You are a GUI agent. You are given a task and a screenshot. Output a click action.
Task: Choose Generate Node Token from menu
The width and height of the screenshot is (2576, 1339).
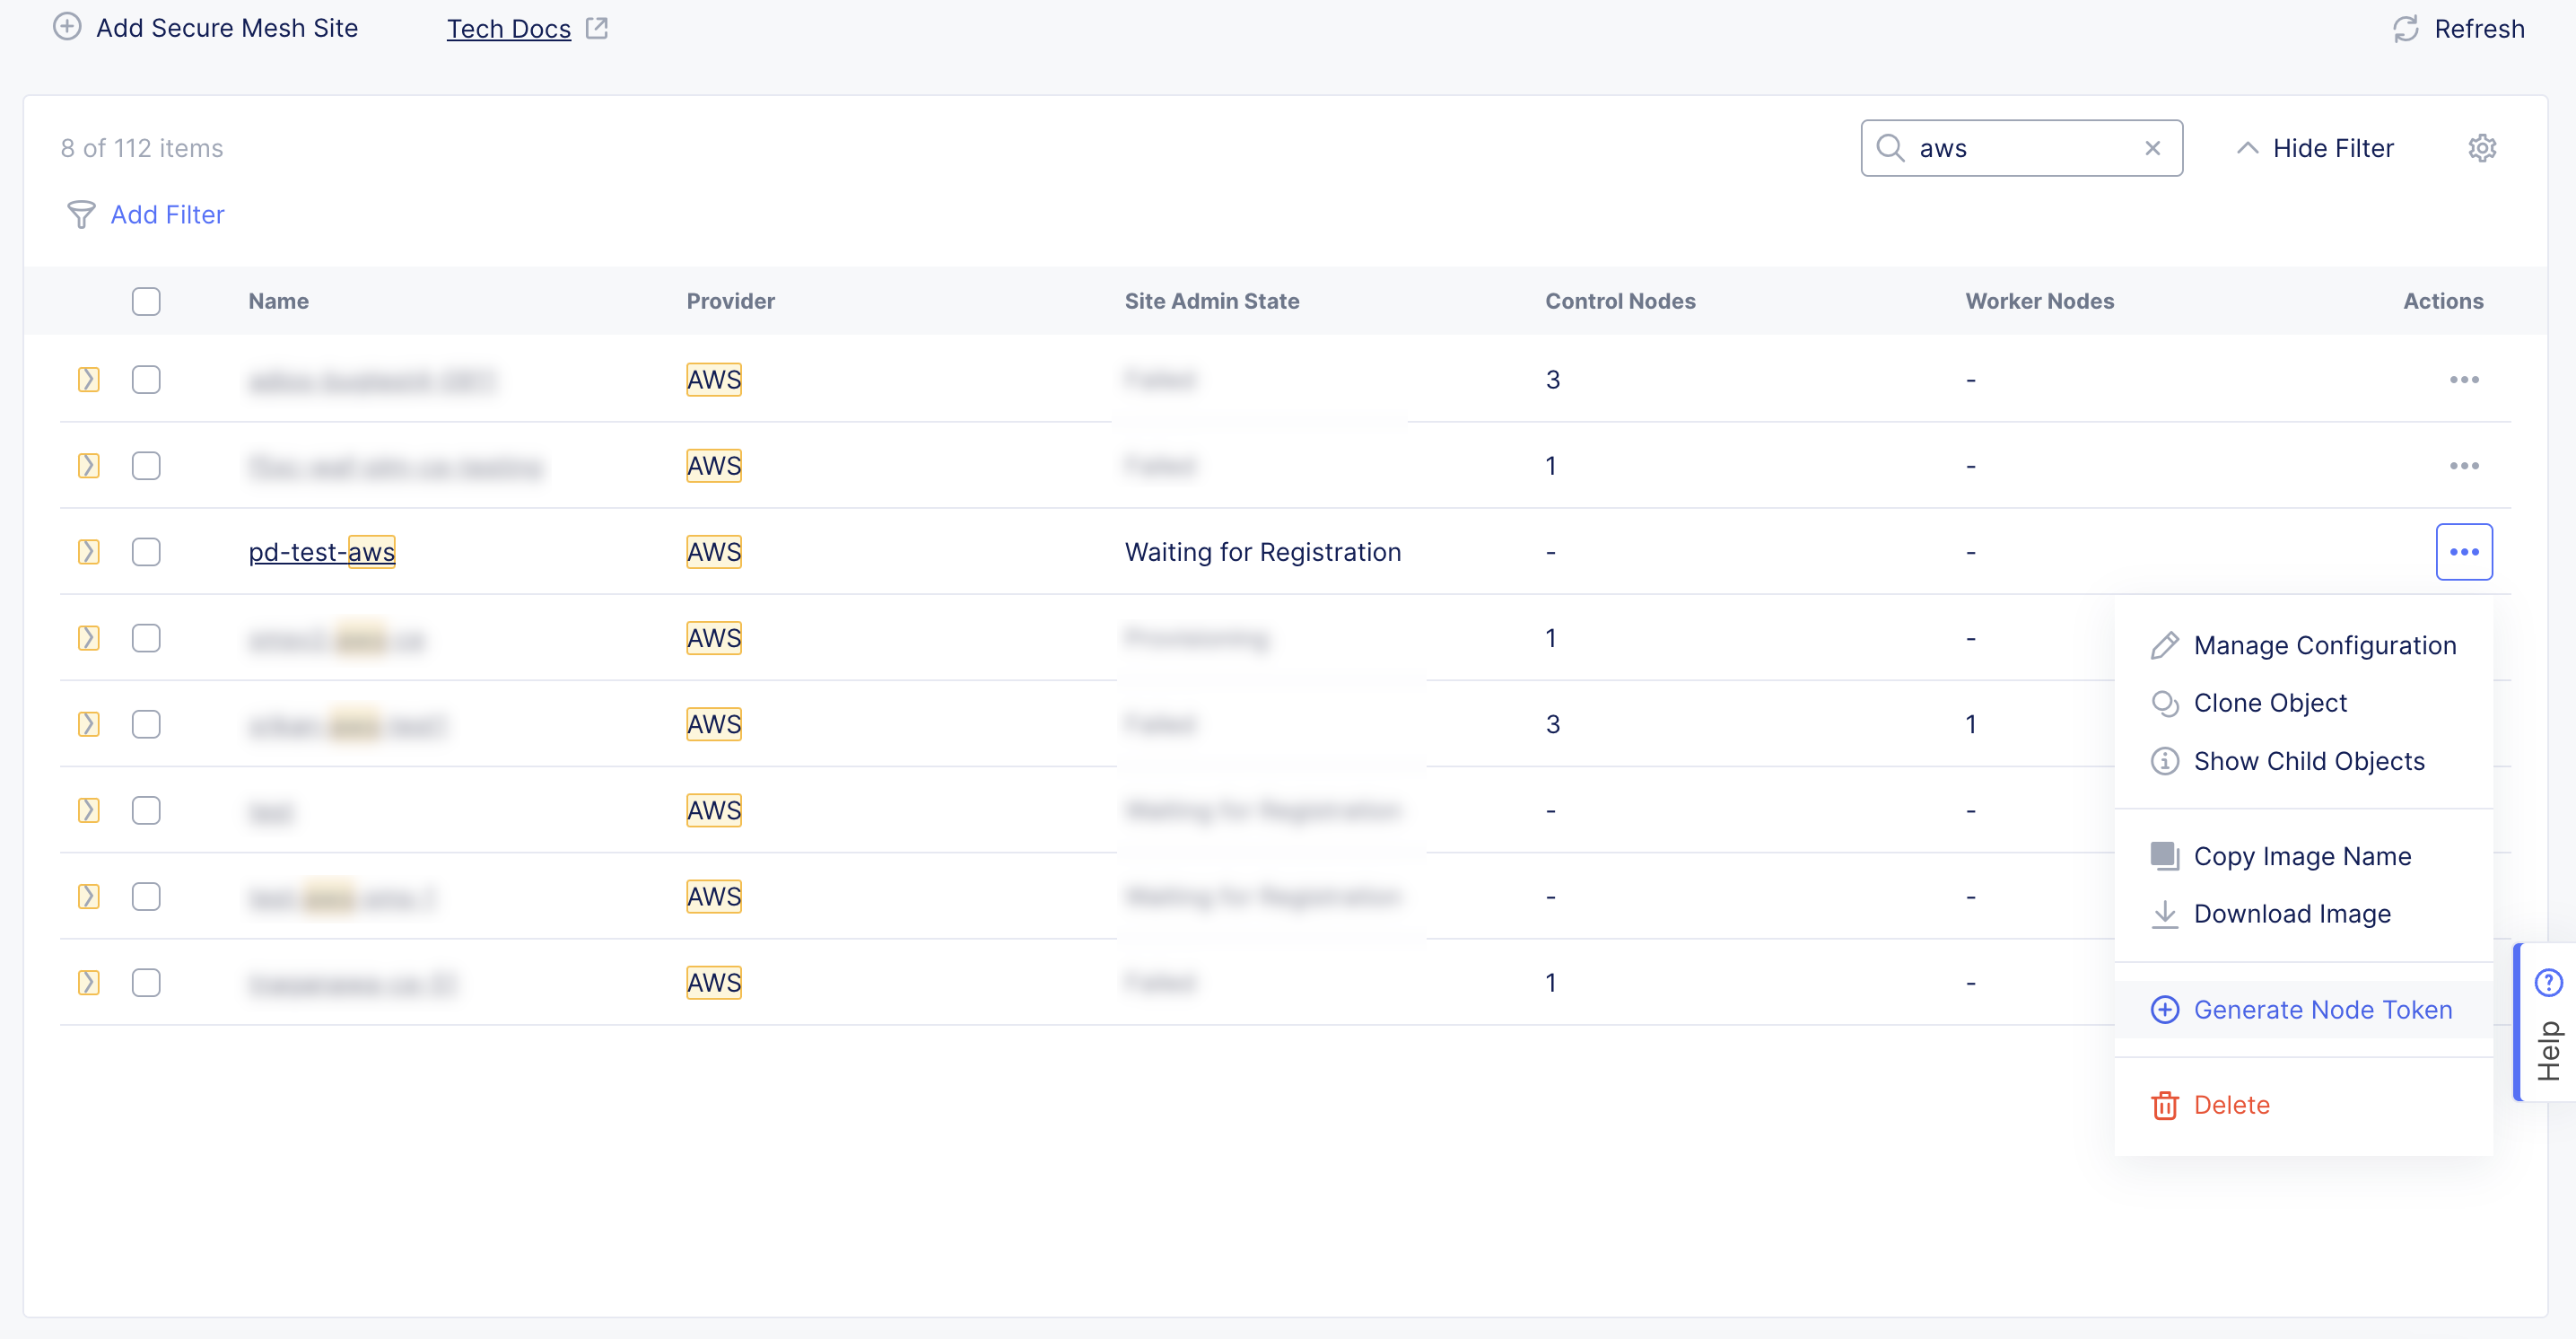point(2321,1010)
